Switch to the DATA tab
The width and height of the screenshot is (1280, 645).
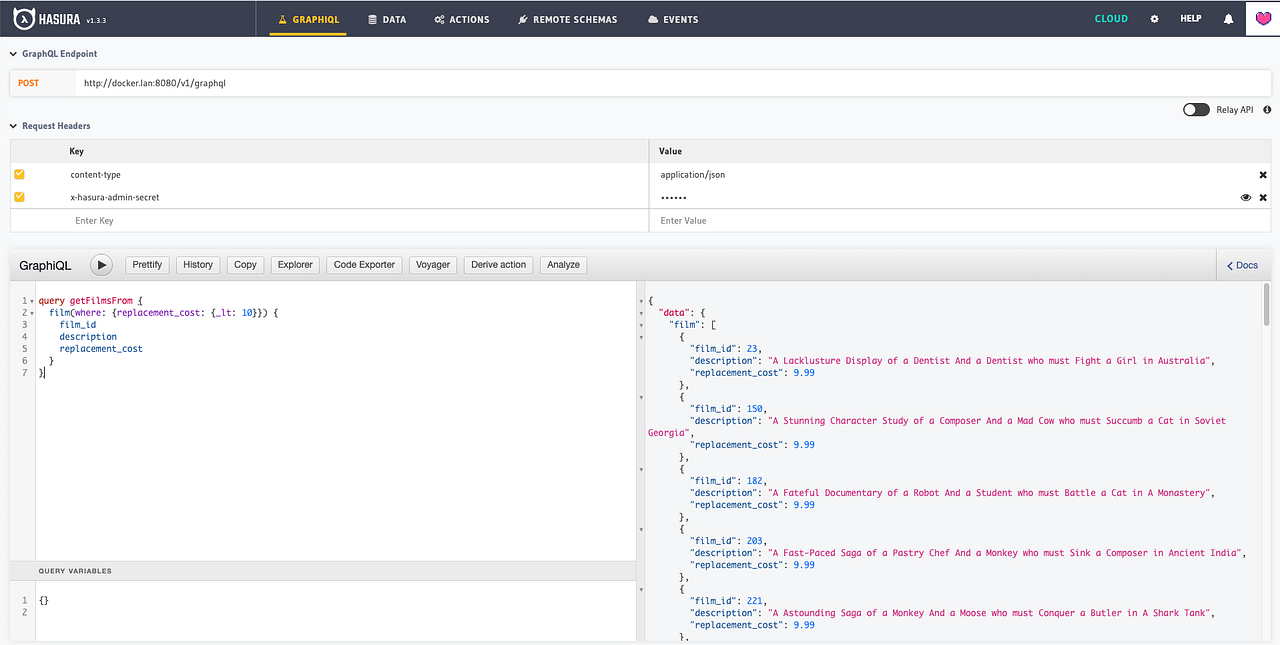387,18
